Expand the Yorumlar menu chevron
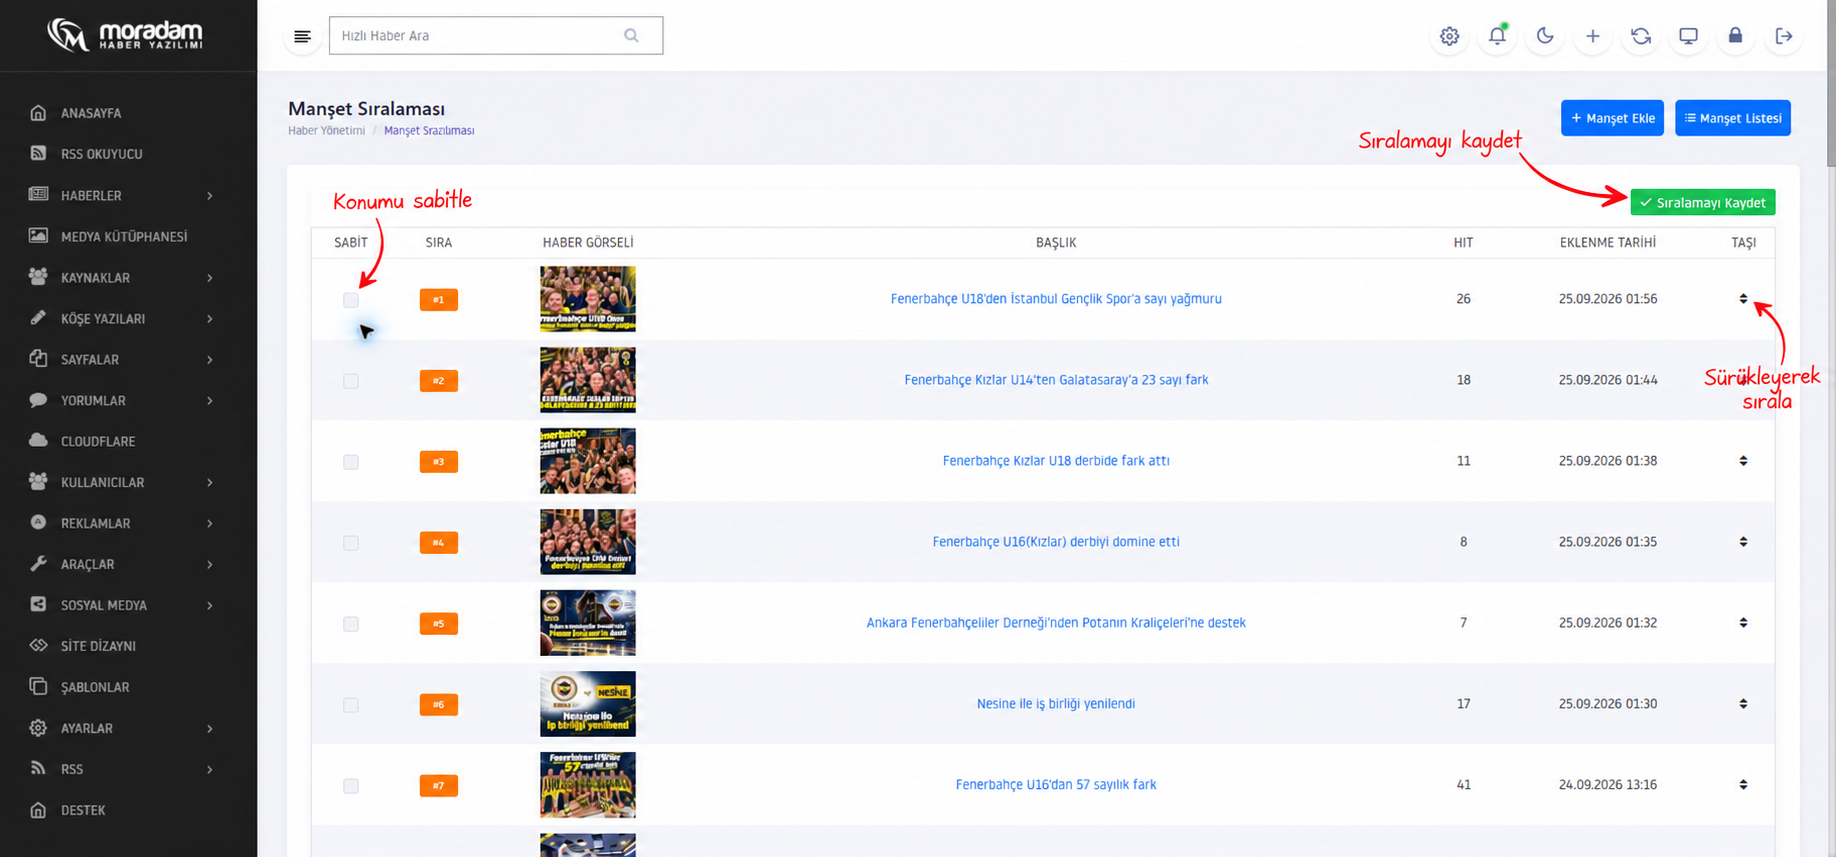Image resolution: width=1836 pixels, height=857 pixels. pyautogui.click(x=210, y=401)
